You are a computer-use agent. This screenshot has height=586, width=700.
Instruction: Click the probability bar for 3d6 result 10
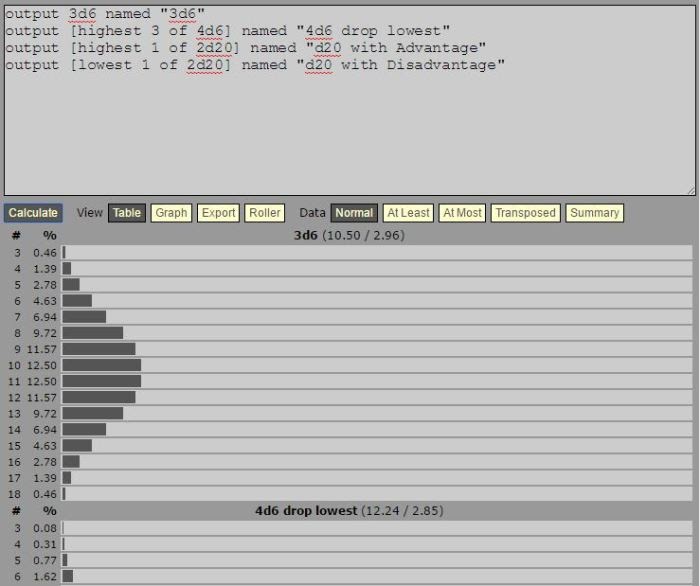(x=102, y=366)
